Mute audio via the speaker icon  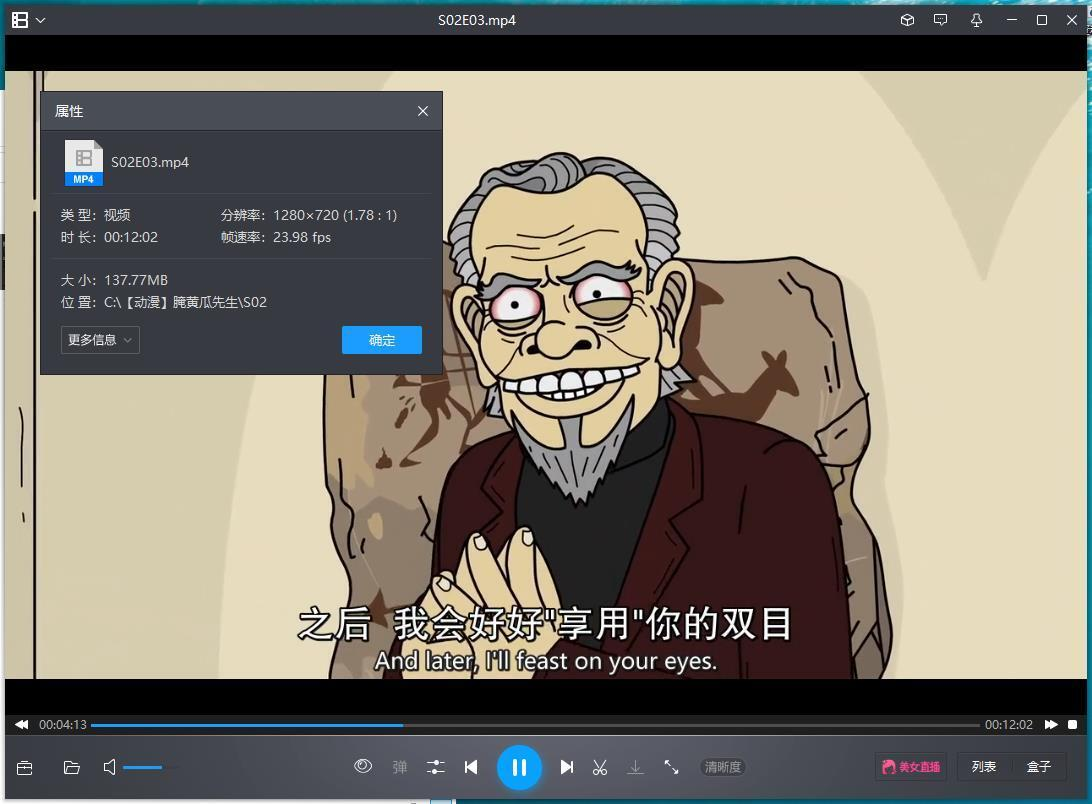[x=108, y=767]
